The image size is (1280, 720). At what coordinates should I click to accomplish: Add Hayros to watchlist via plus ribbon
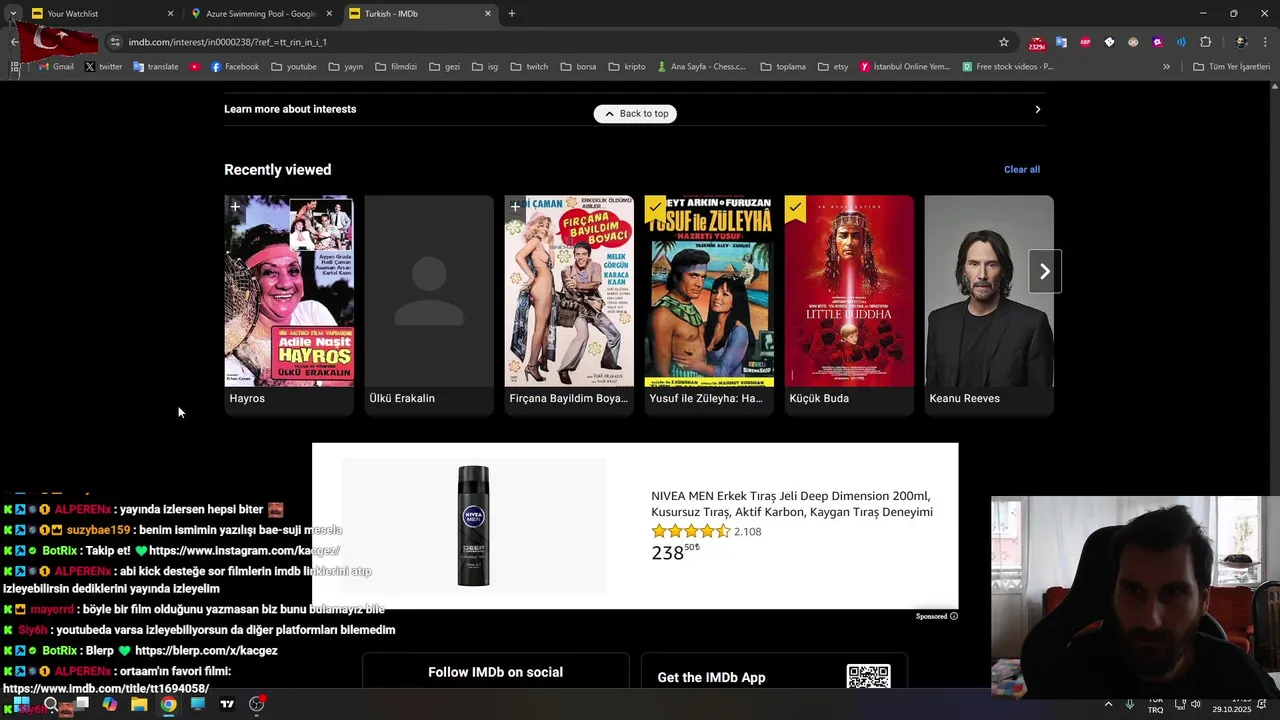pyautogui.click(x=235, y=208)
